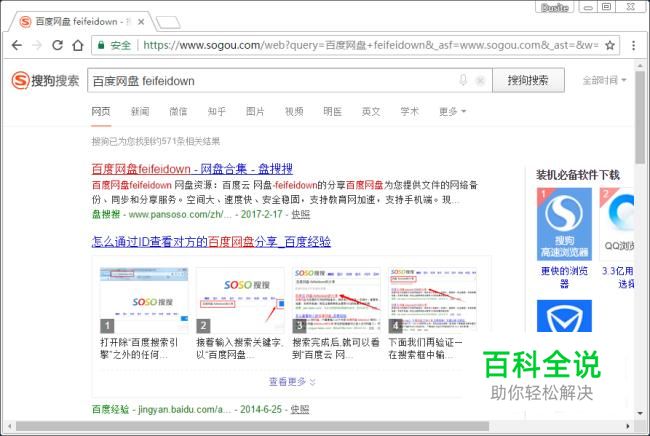This screenshot has height=436, width=650.
Task: Click the vertical scrollbar thumb
Action: [x=640, y=117]
